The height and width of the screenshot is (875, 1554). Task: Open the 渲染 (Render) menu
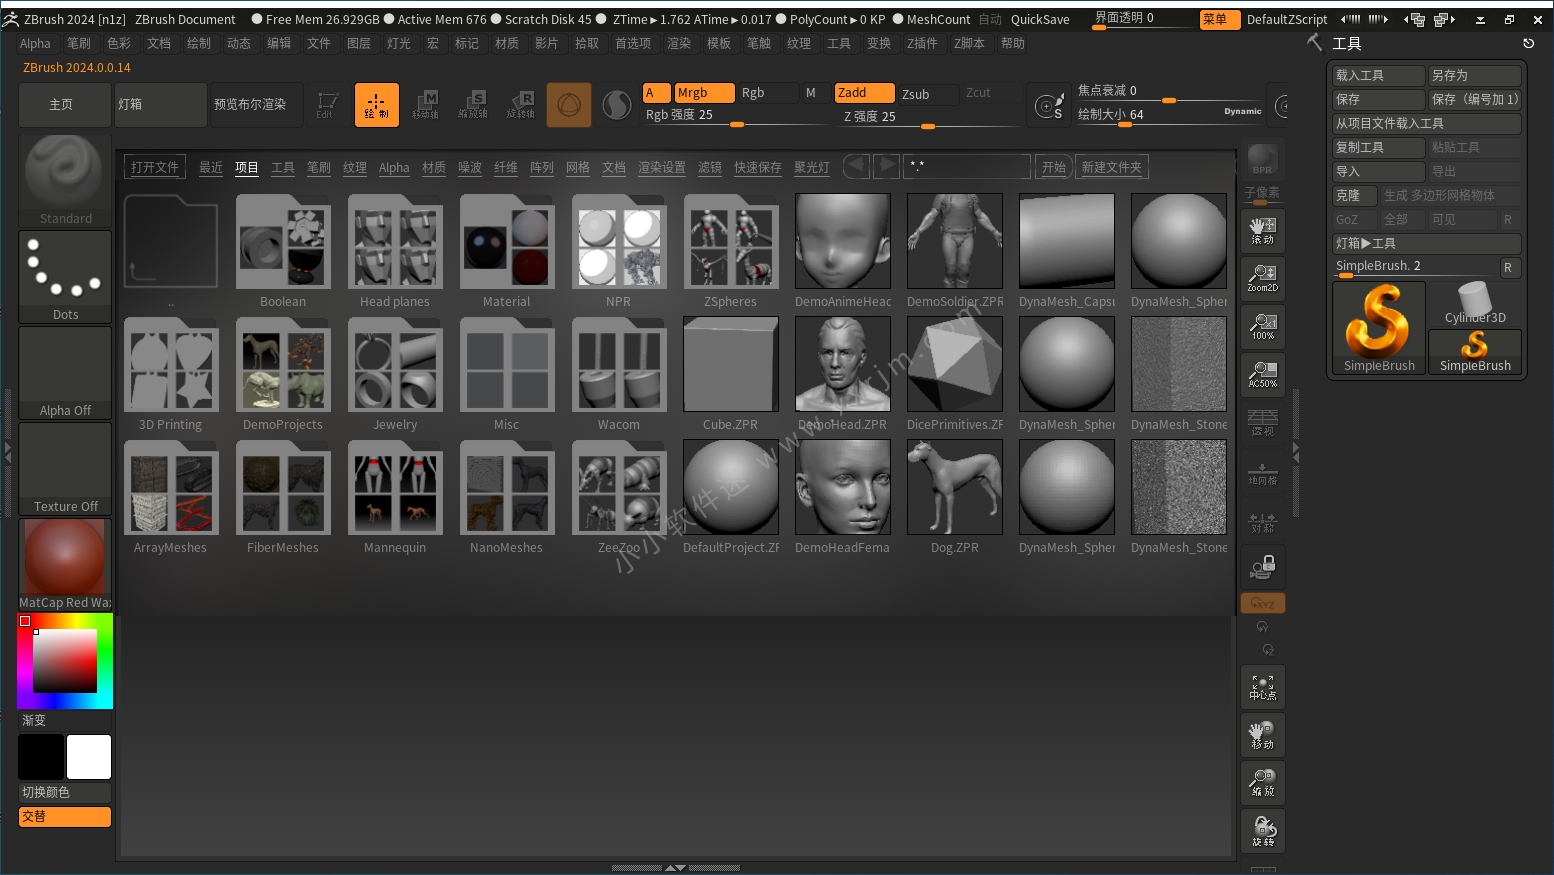click(679, 43)
